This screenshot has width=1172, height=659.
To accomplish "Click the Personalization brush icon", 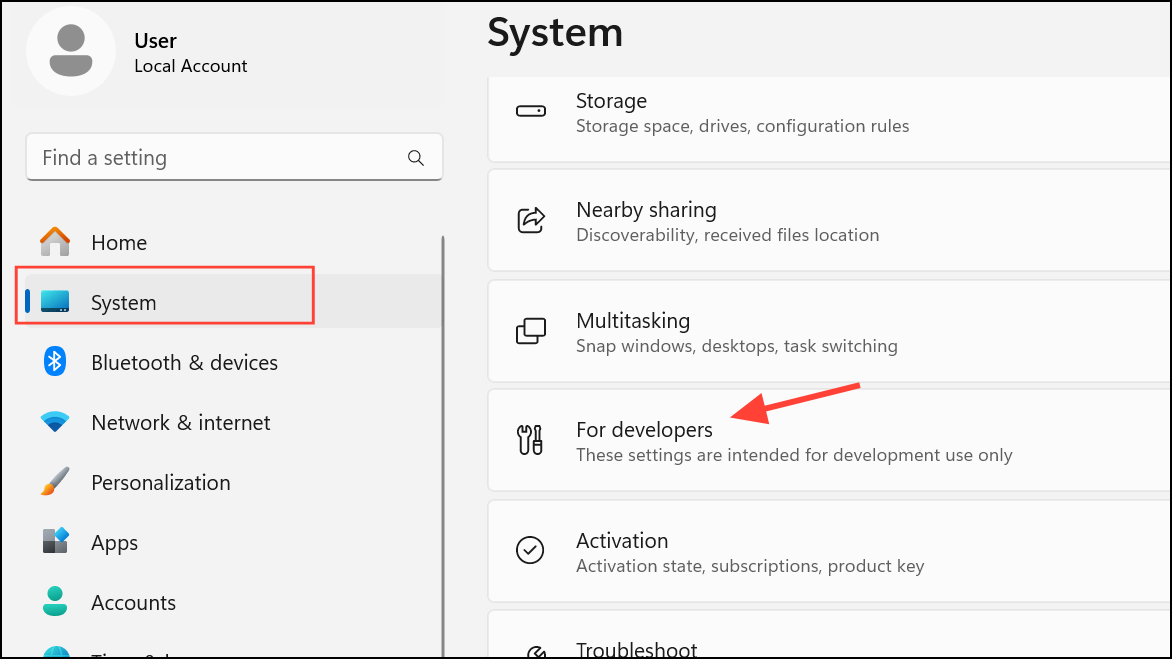I will (54, 482).
